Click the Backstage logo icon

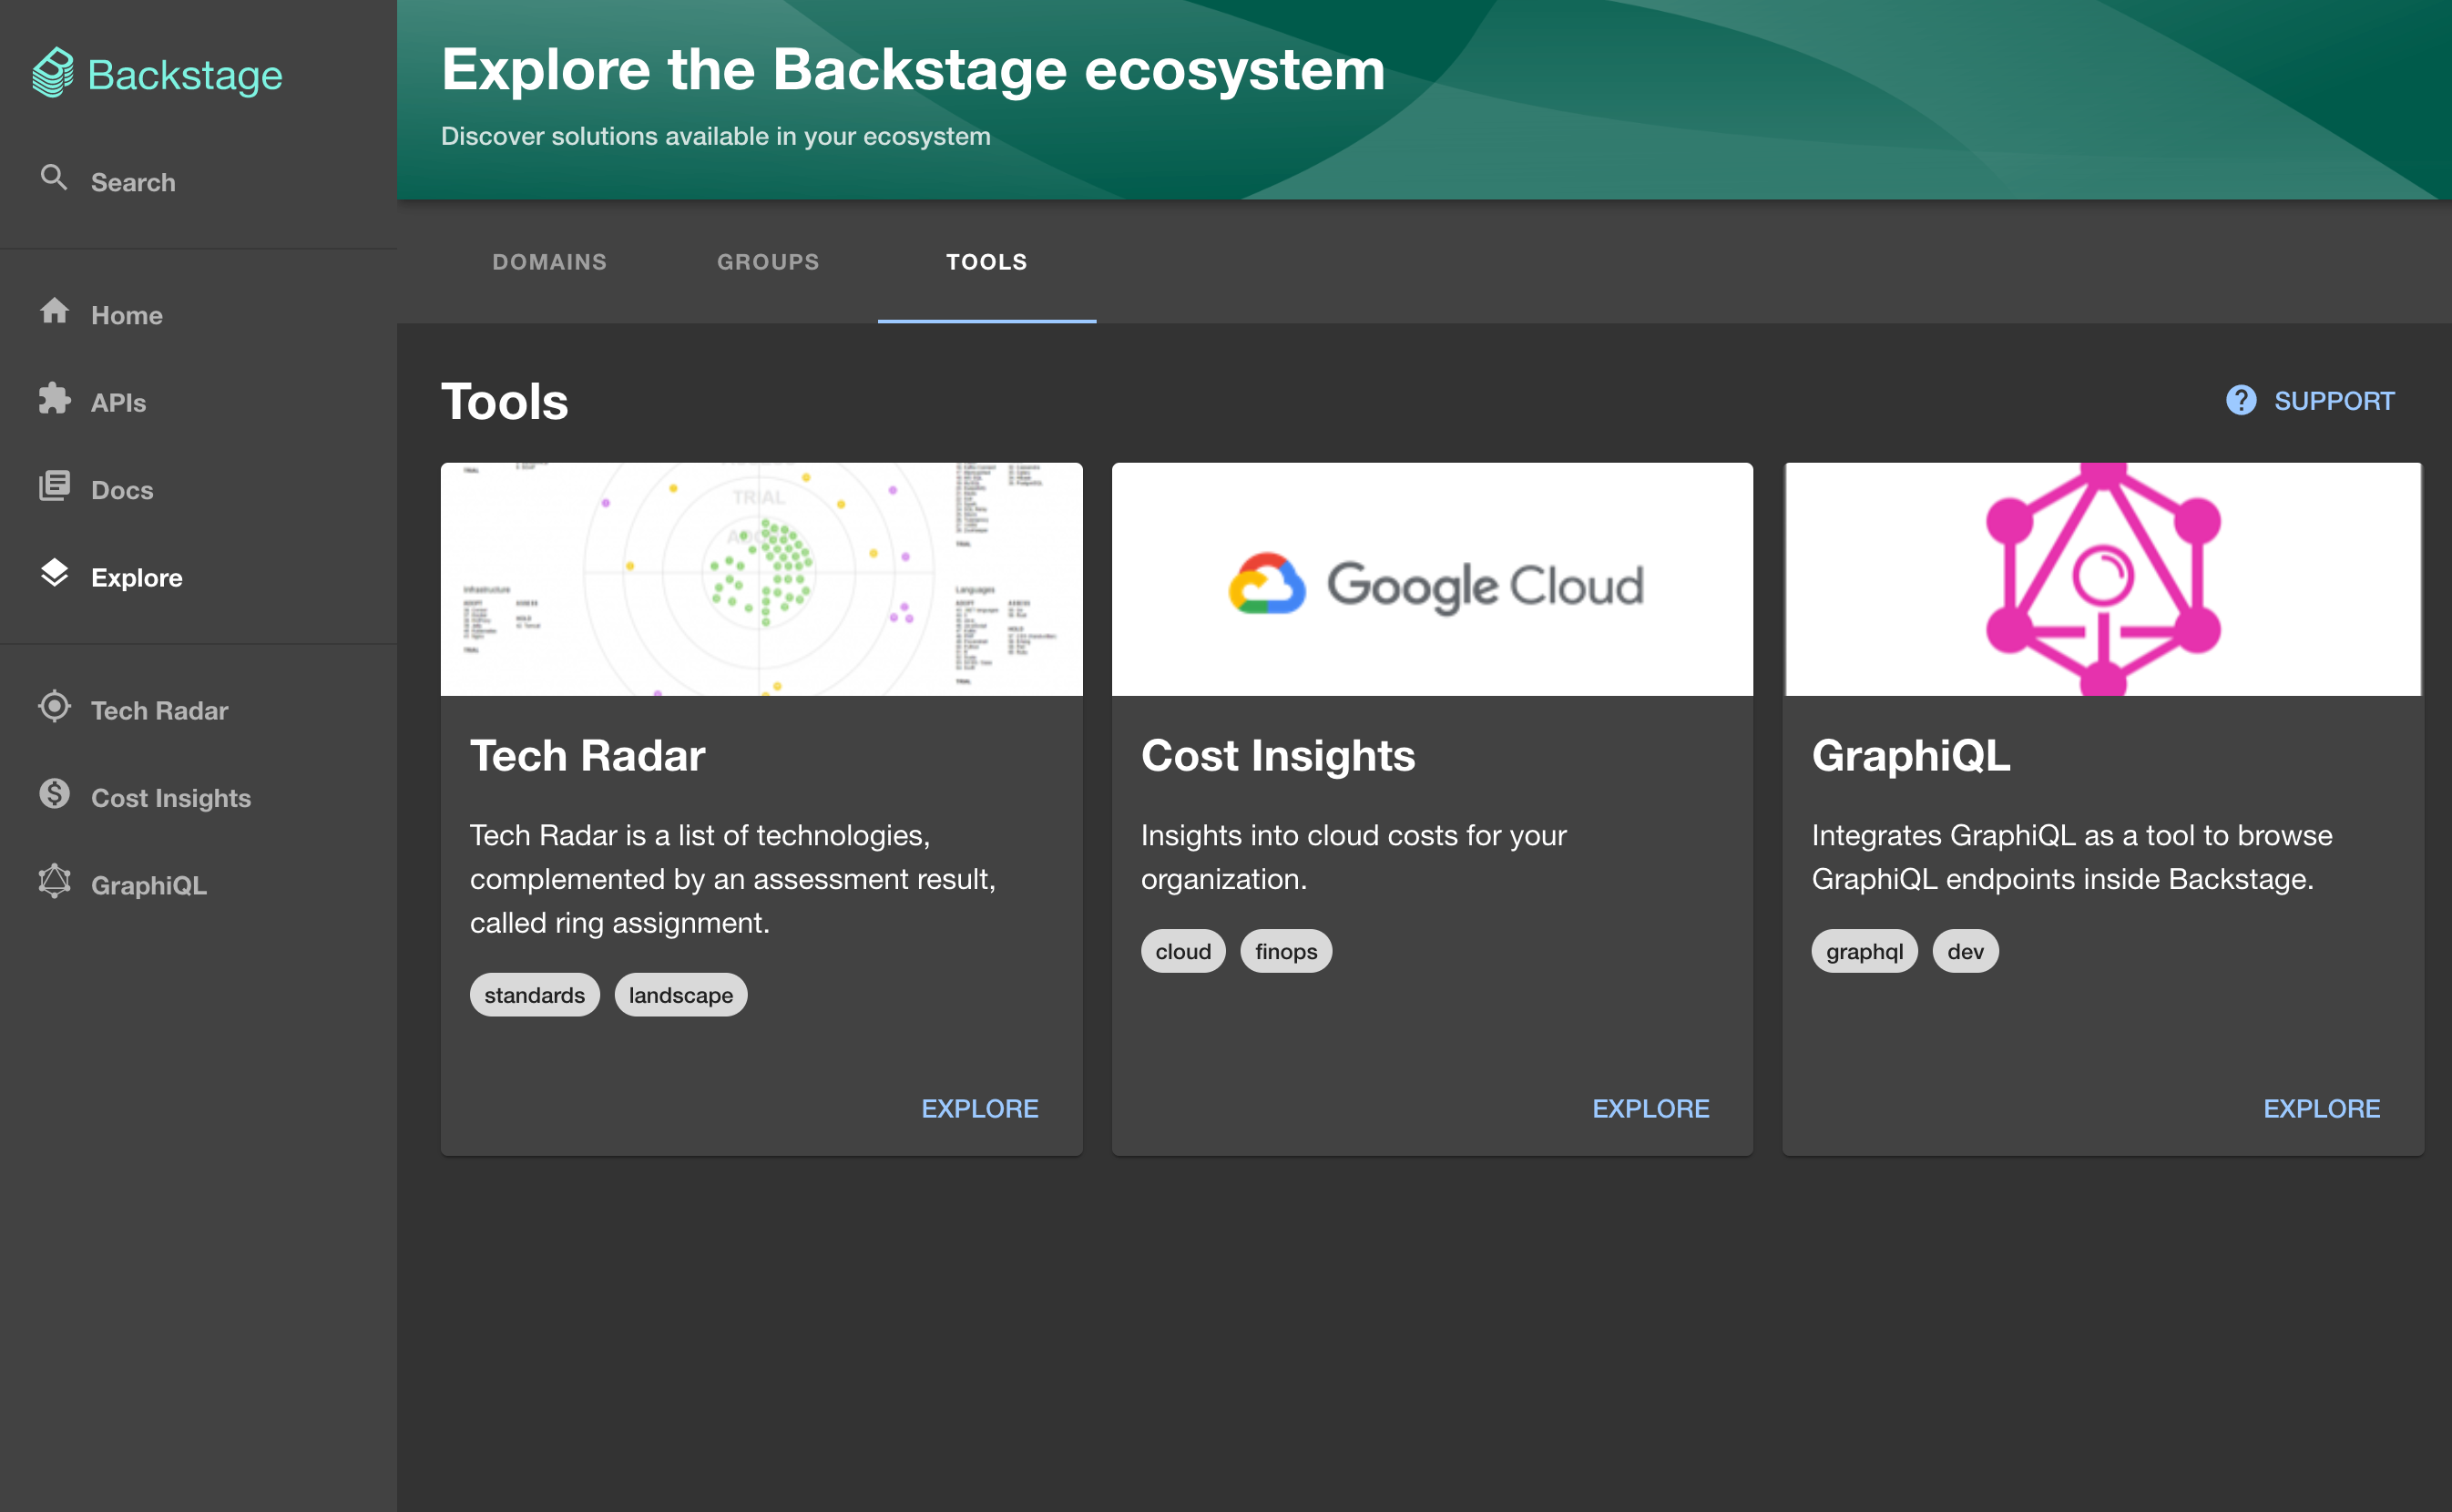53,73
